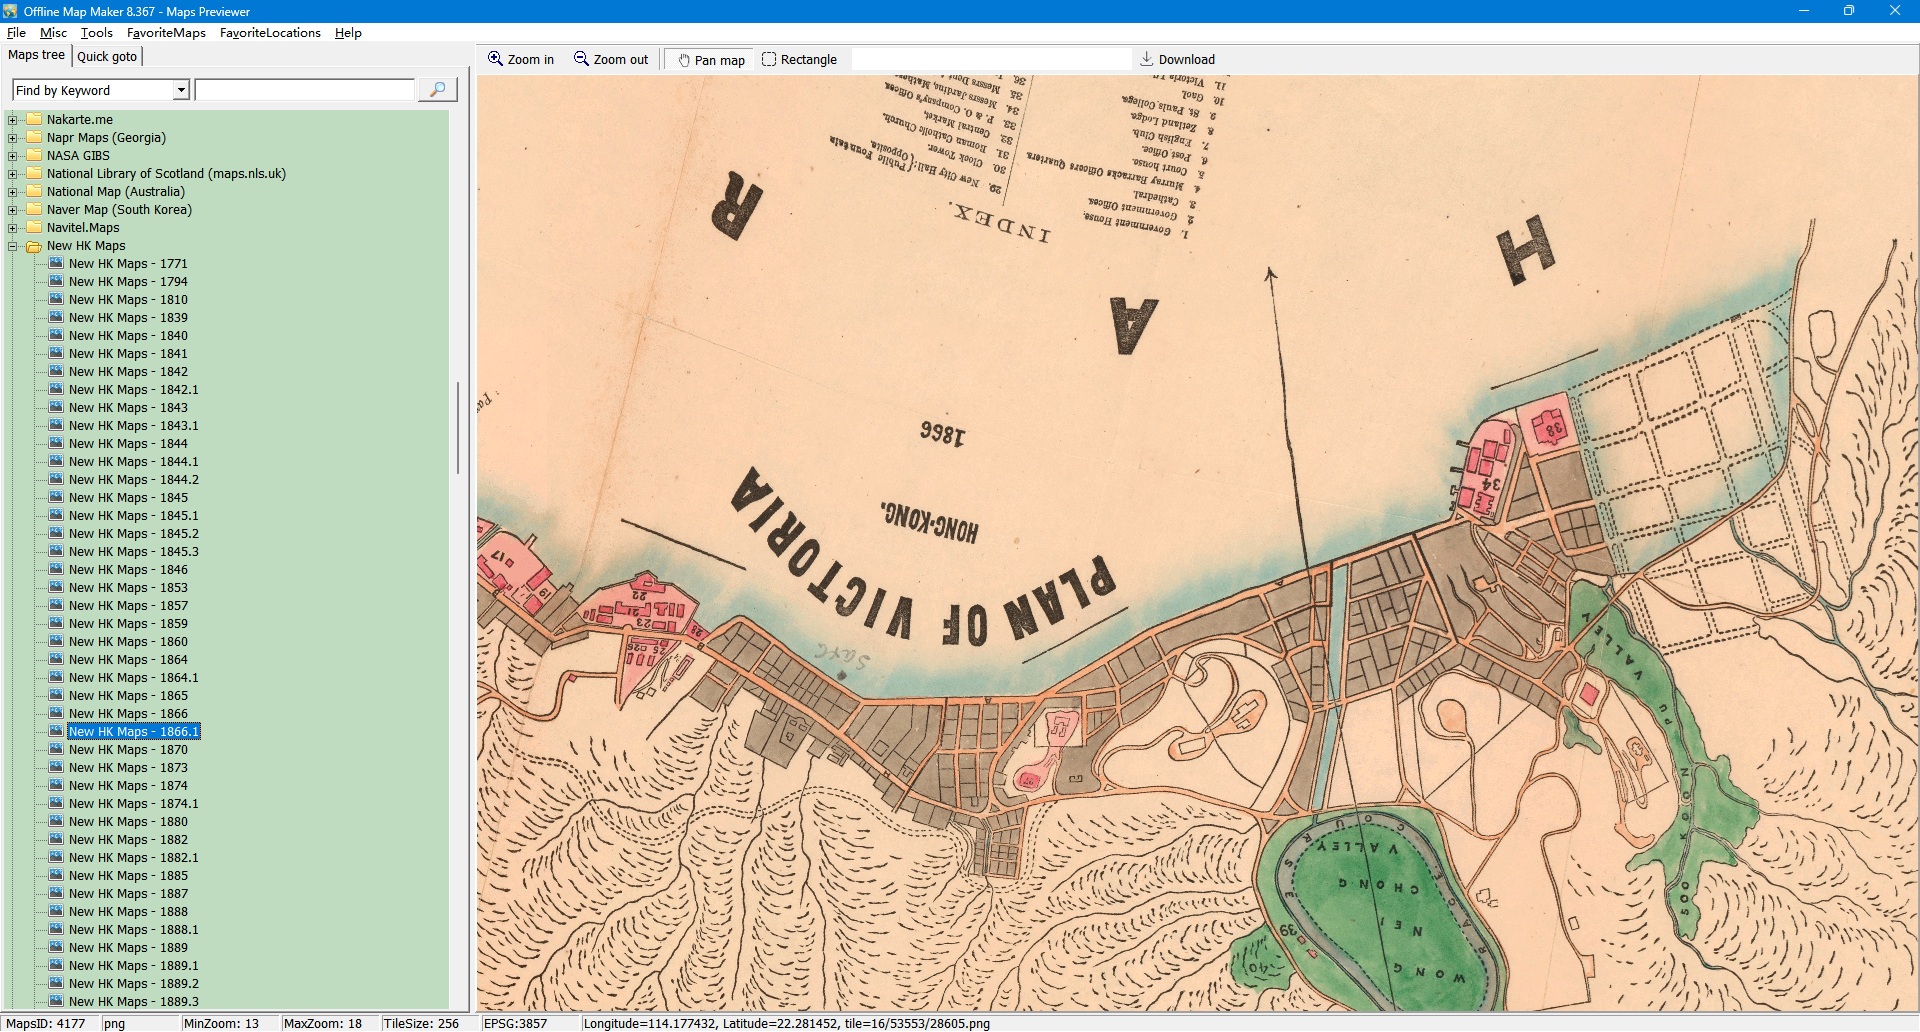Click the keyword search text field
The width and height of the screenshot is (1920, 1032).
[305, 90]
